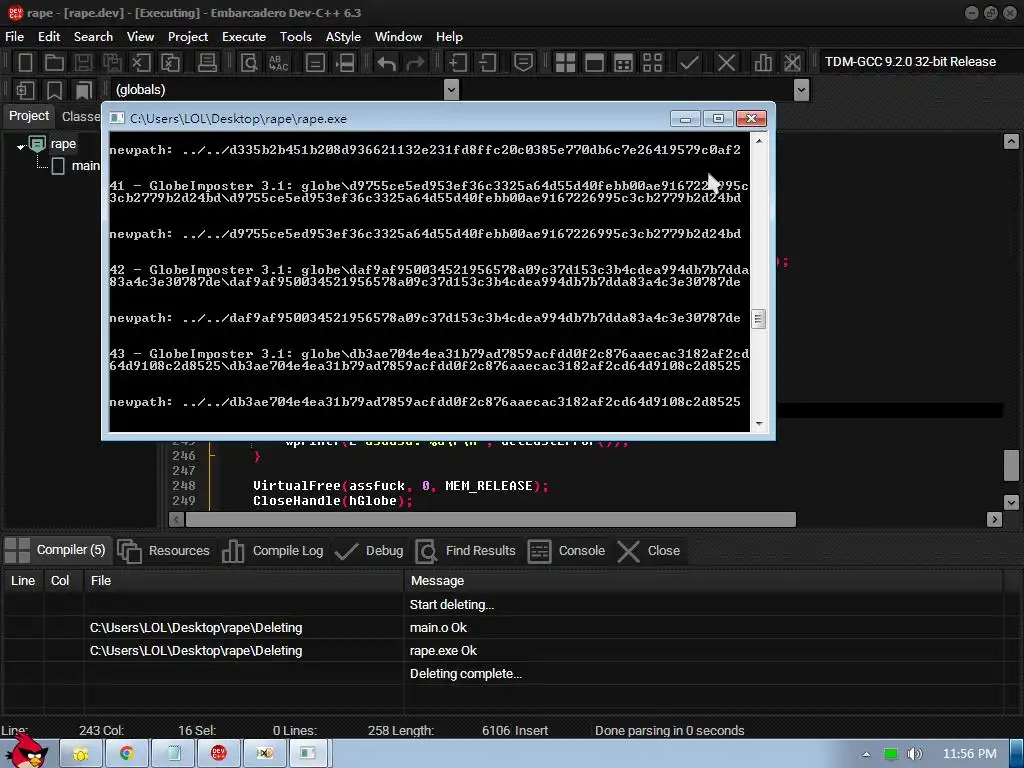Click the Print toolbar icon
This screenshot has width=1024, height=768.
pos(207,63)
